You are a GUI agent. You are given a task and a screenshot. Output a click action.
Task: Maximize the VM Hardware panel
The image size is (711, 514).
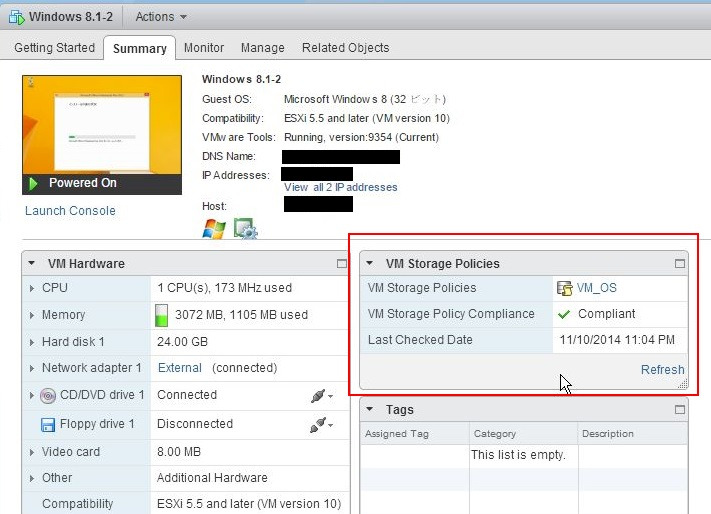click(x=342, y=264)
